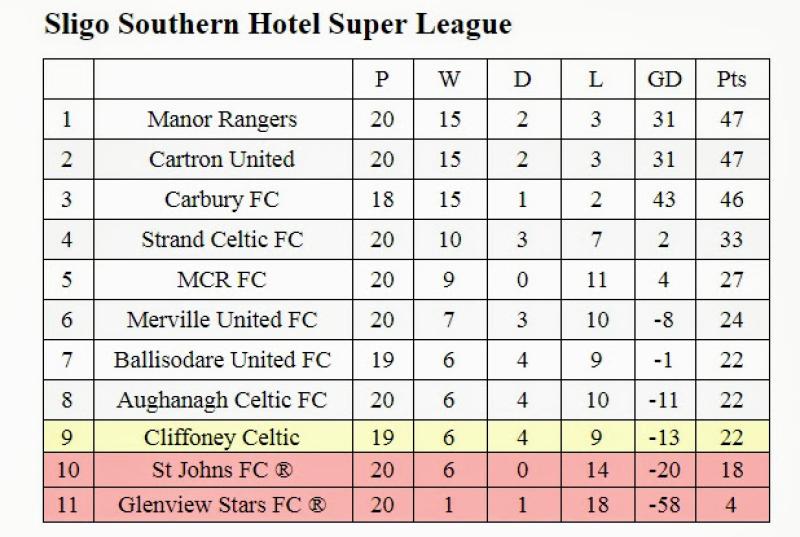The height and width of the screenshot is (537, 800).
Task: Click the highlighted Cliffoney Celtic row
Action: [x=222, y=438]
